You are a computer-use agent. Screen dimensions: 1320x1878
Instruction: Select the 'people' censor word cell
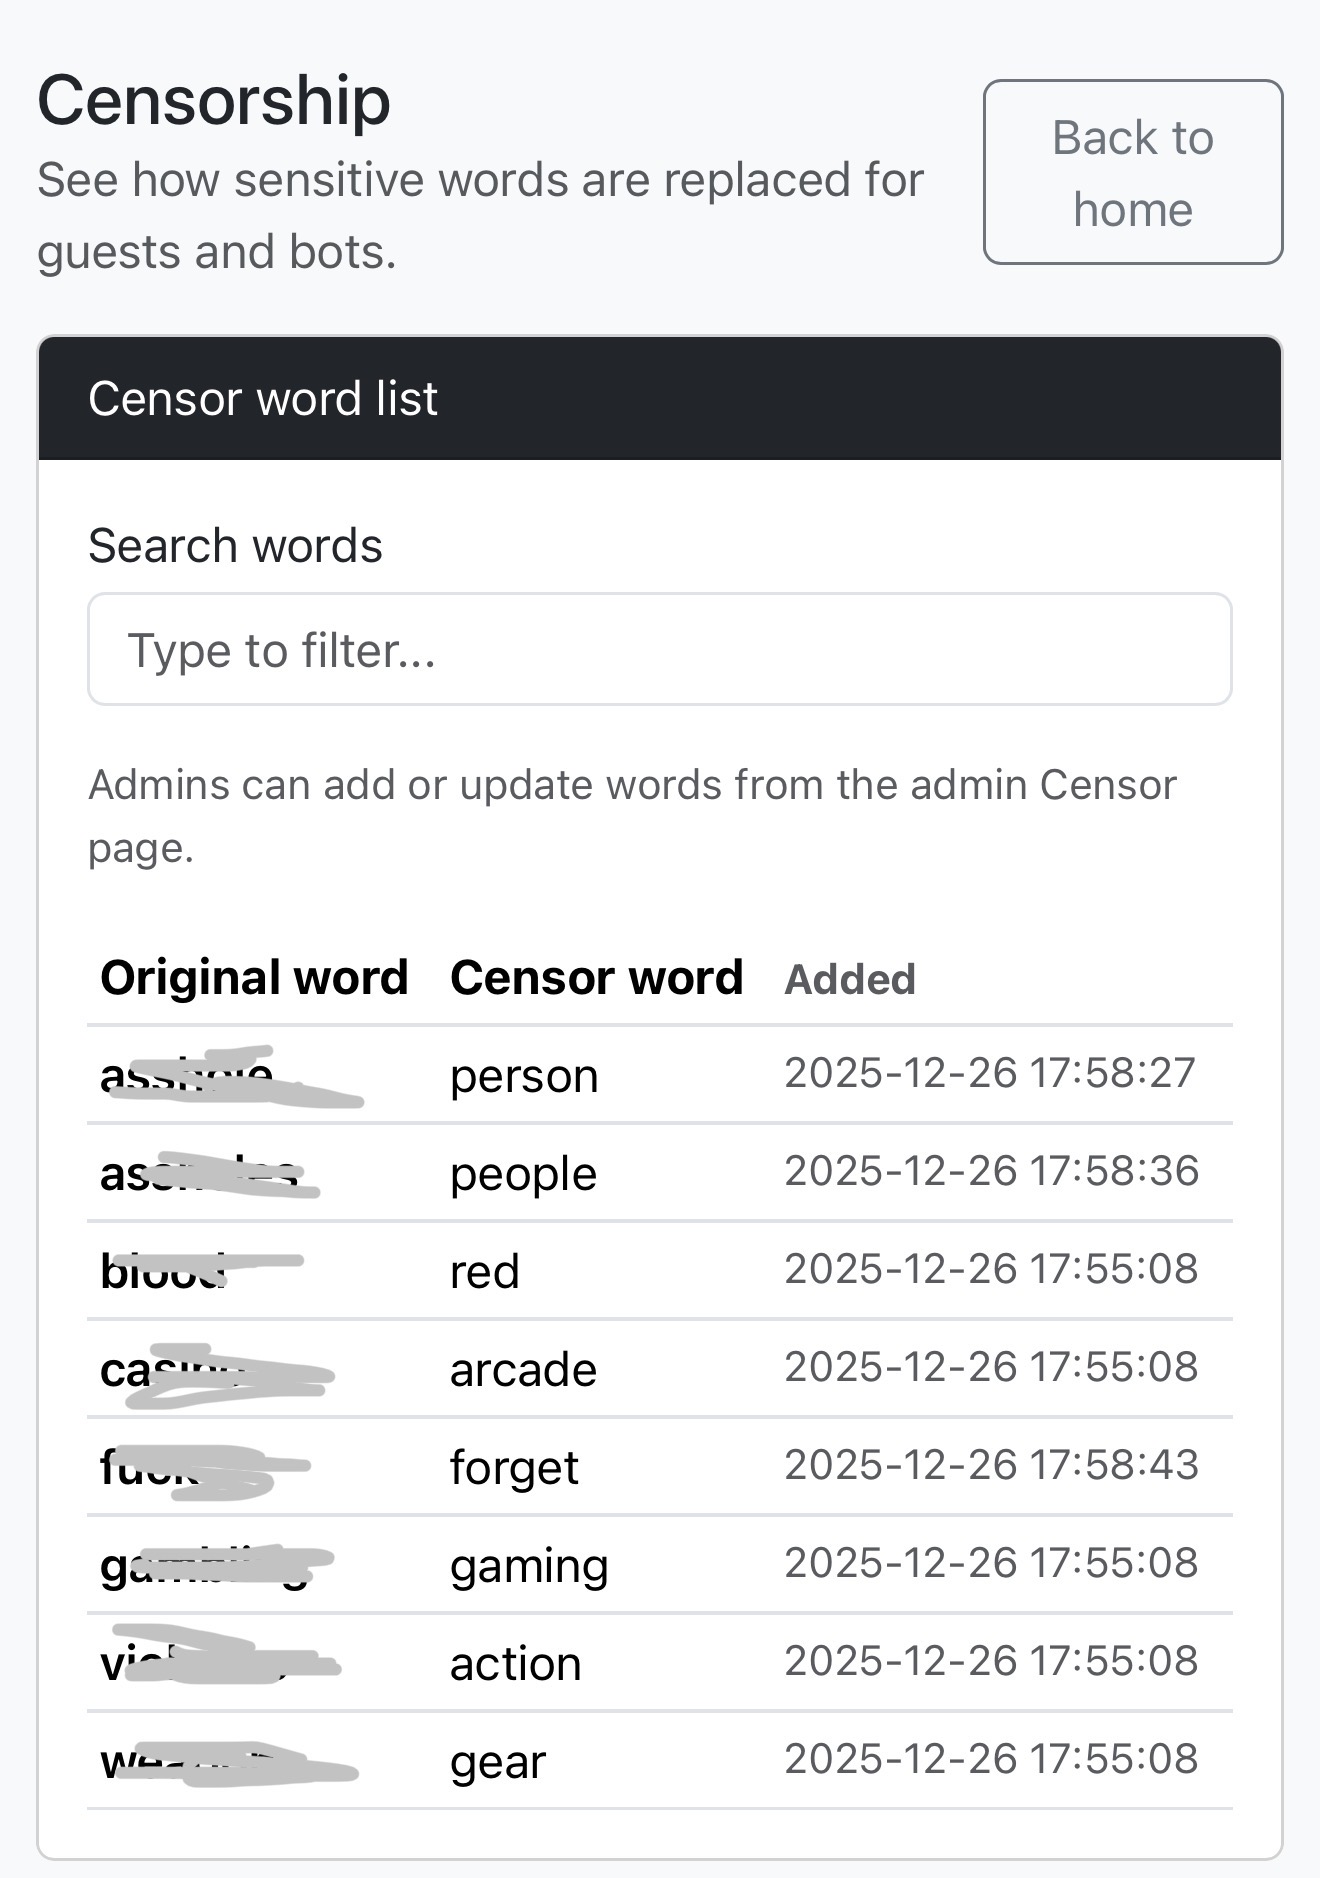click(523, 1174)
